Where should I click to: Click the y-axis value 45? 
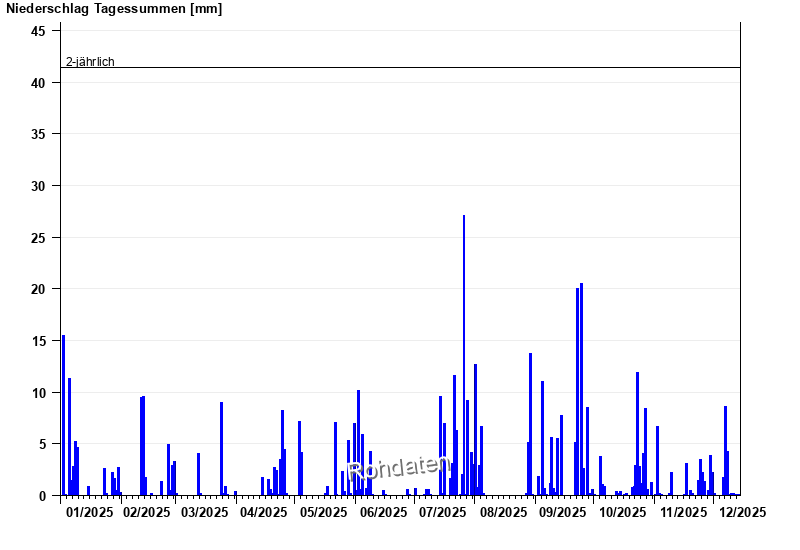(x=39, y=31)
